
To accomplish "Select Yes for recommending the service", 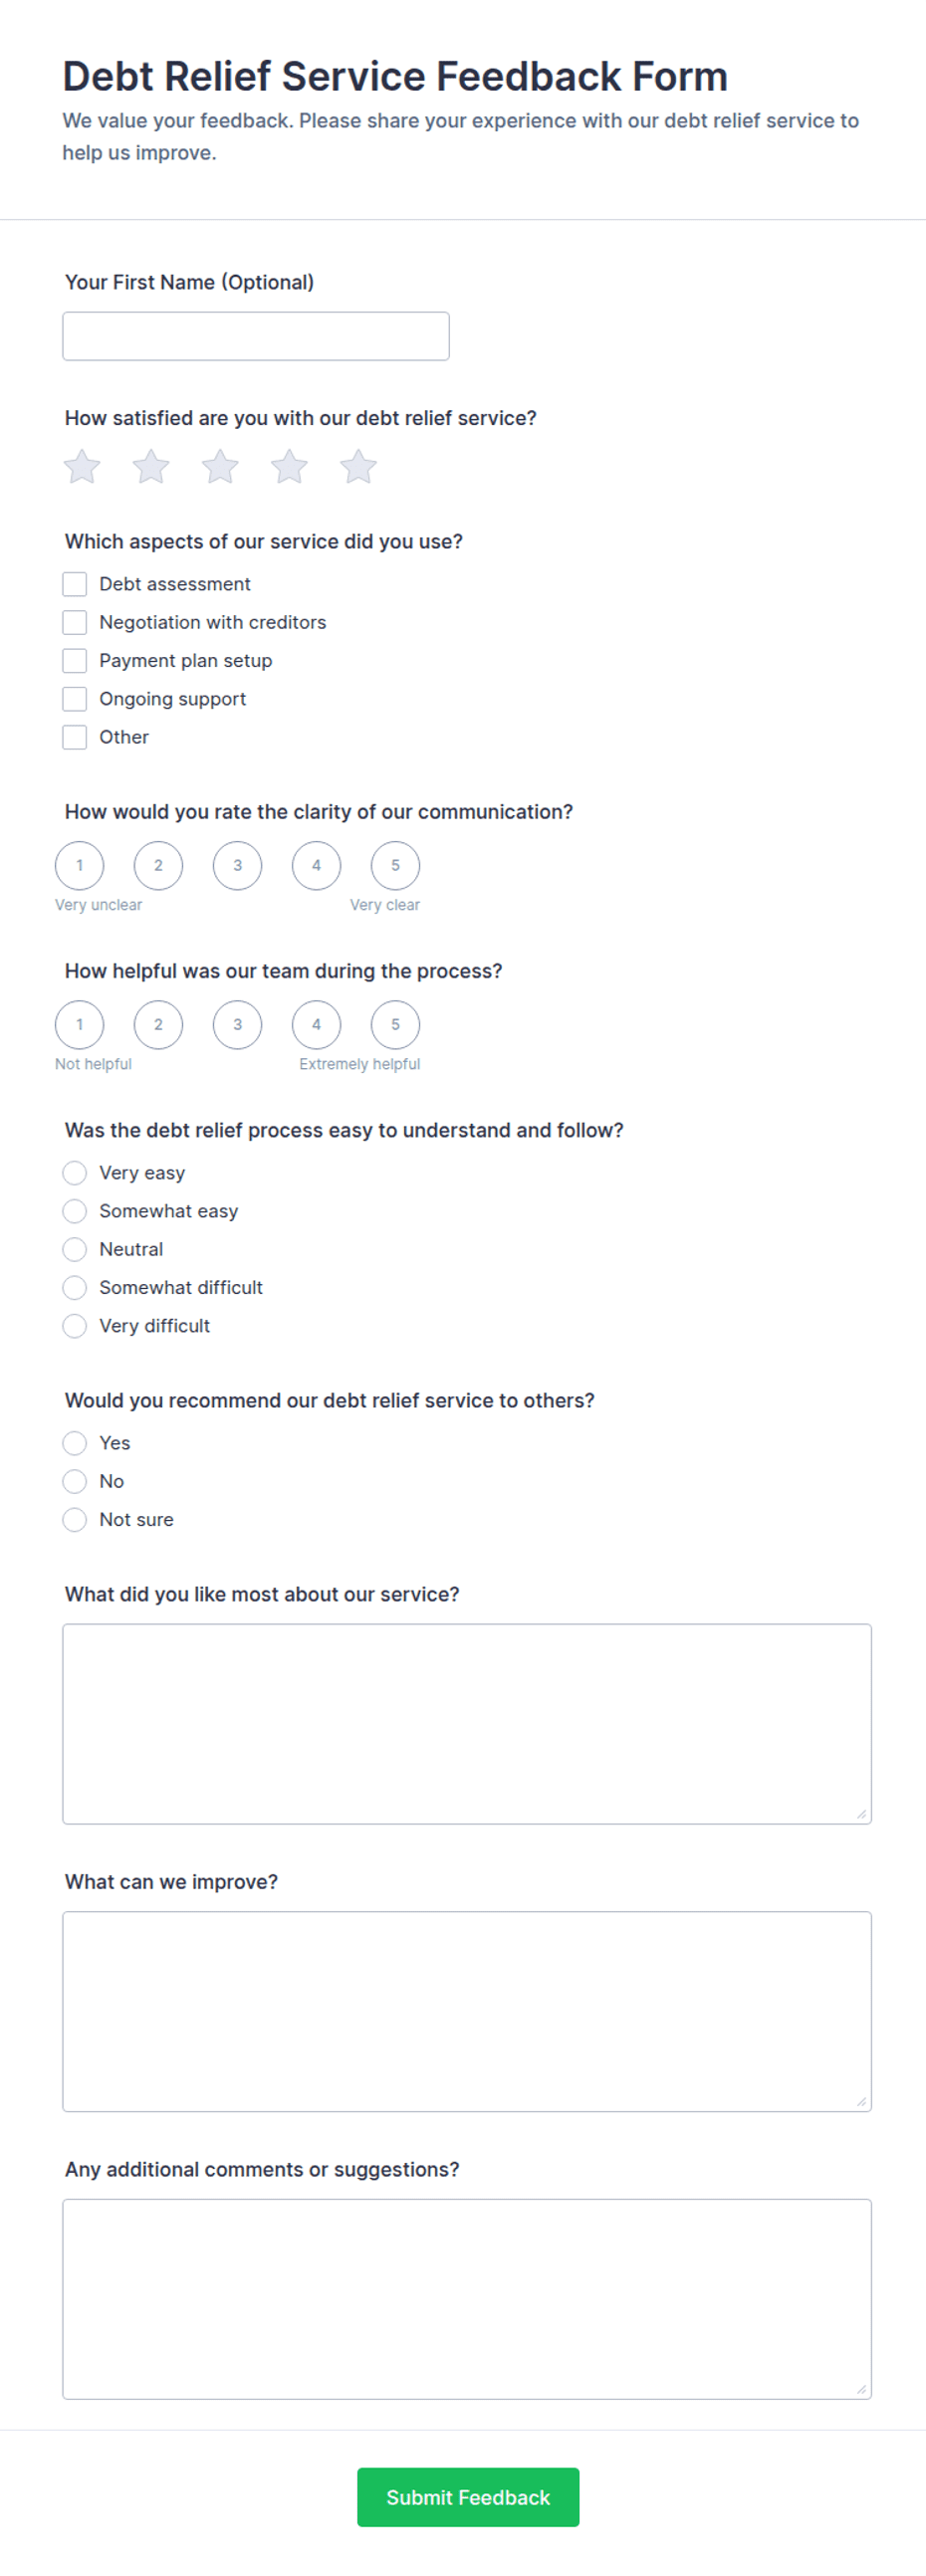I will pyautogui.click(x=75, y=1443).
